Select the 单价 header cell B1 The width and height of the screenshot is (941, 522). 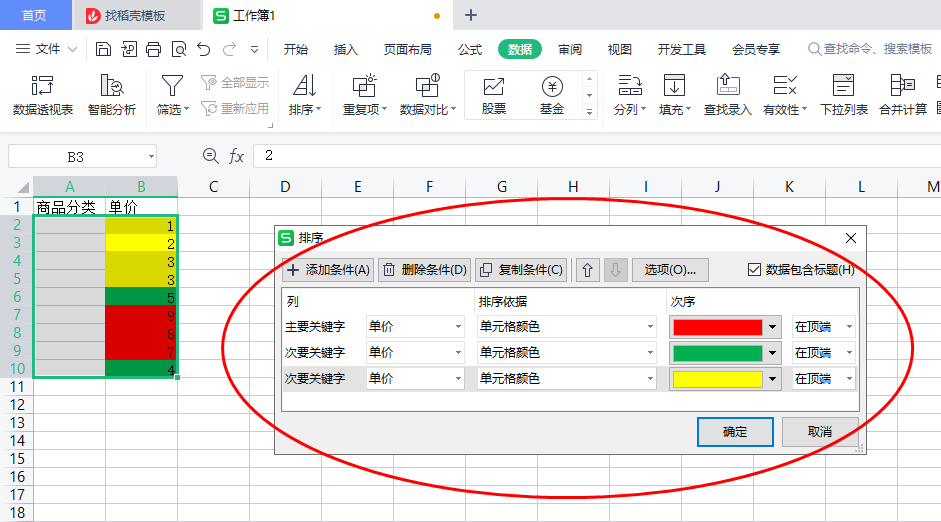(141, 207)
